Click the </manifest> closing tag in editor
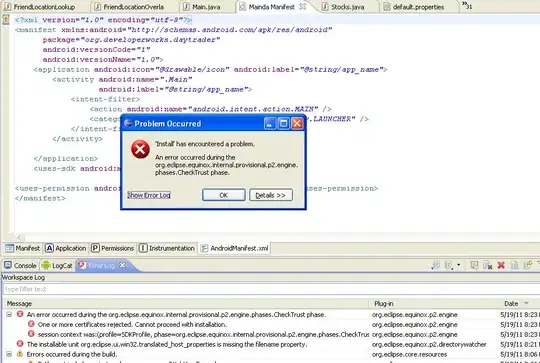540x363 pixels. coord(40,198)
